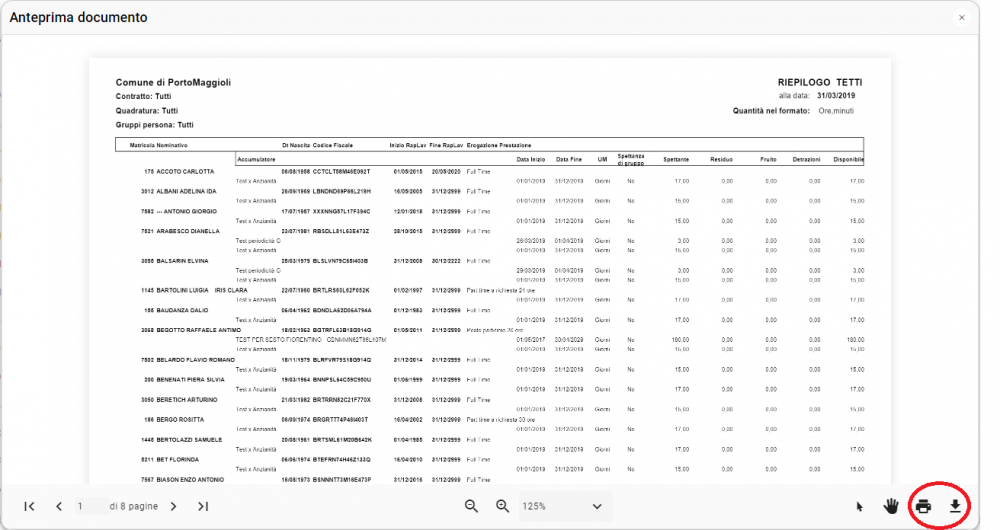This screenshot has height=530, width=1000.
Task: Go to the first page
Action: point(29,506)
